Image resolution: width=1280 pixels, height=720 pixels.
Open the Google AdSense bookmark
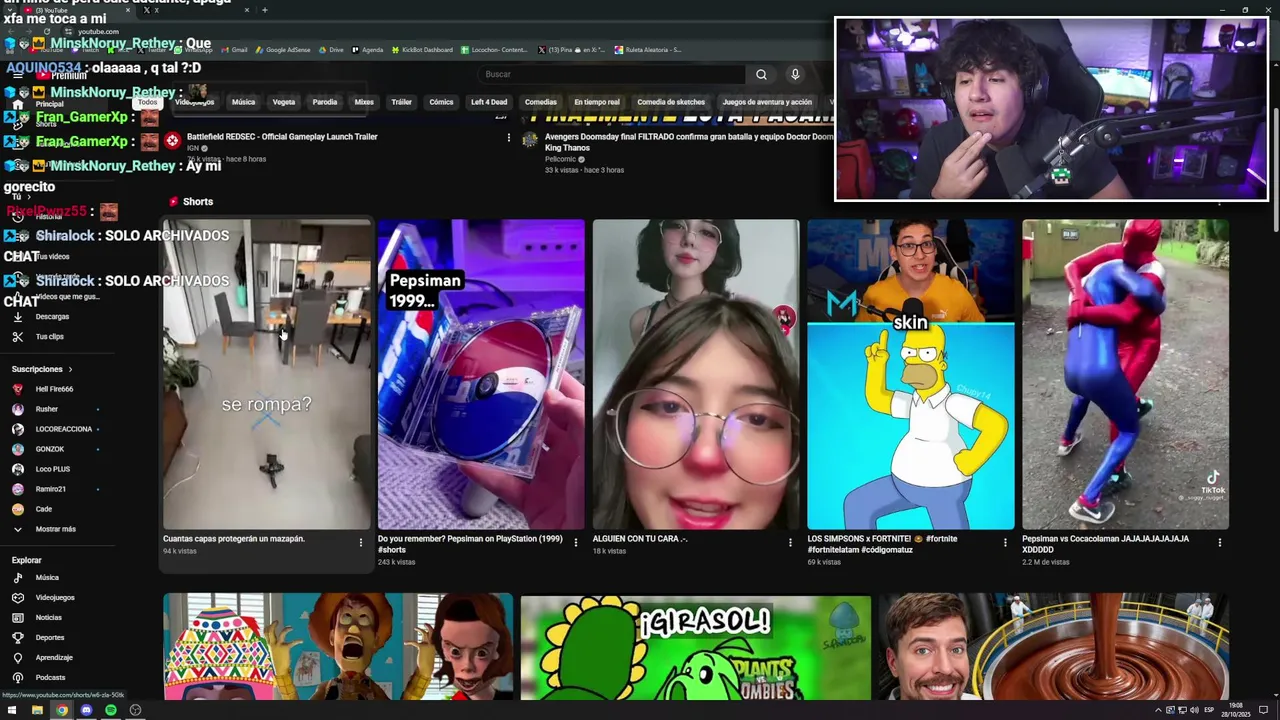point(283,50)
